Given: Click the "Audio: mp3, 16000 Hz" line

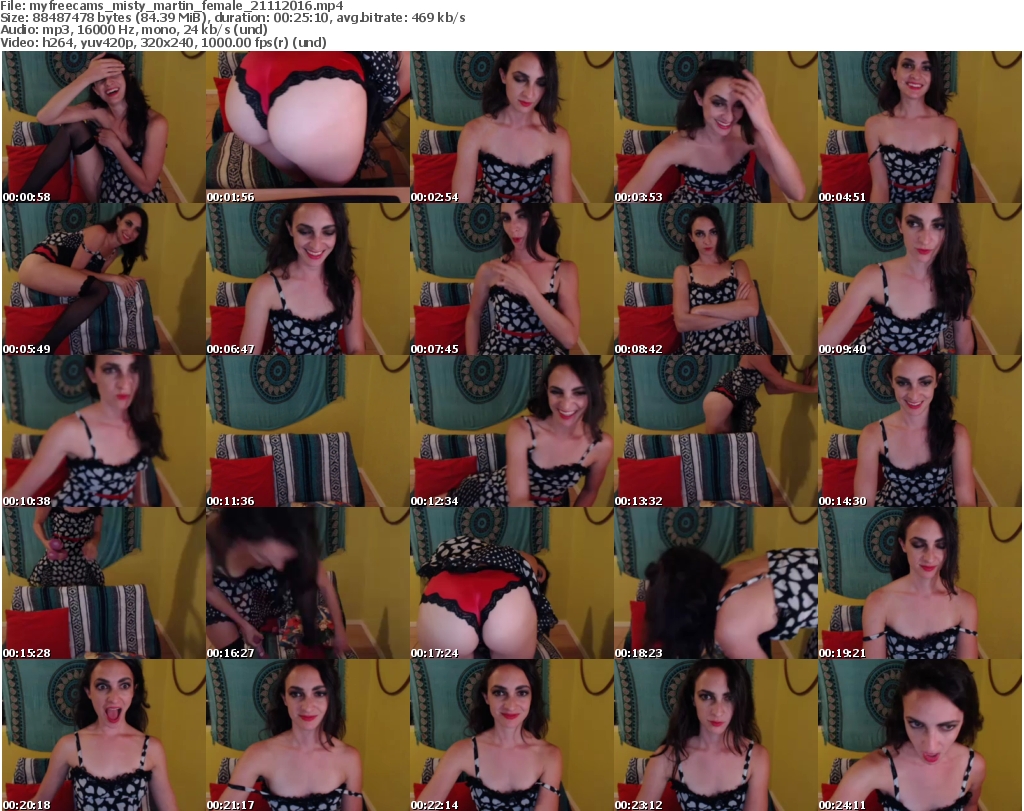Looking at the screenshot, I should (134, 30).
